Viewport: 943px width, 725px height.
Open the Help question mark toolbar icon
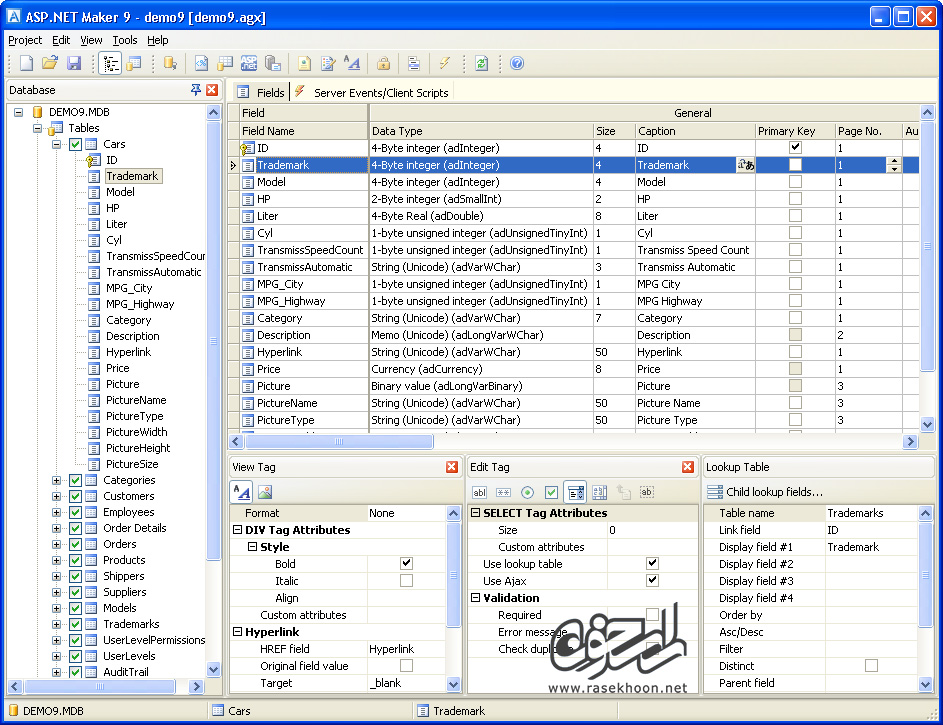click(x=516, y=63)
